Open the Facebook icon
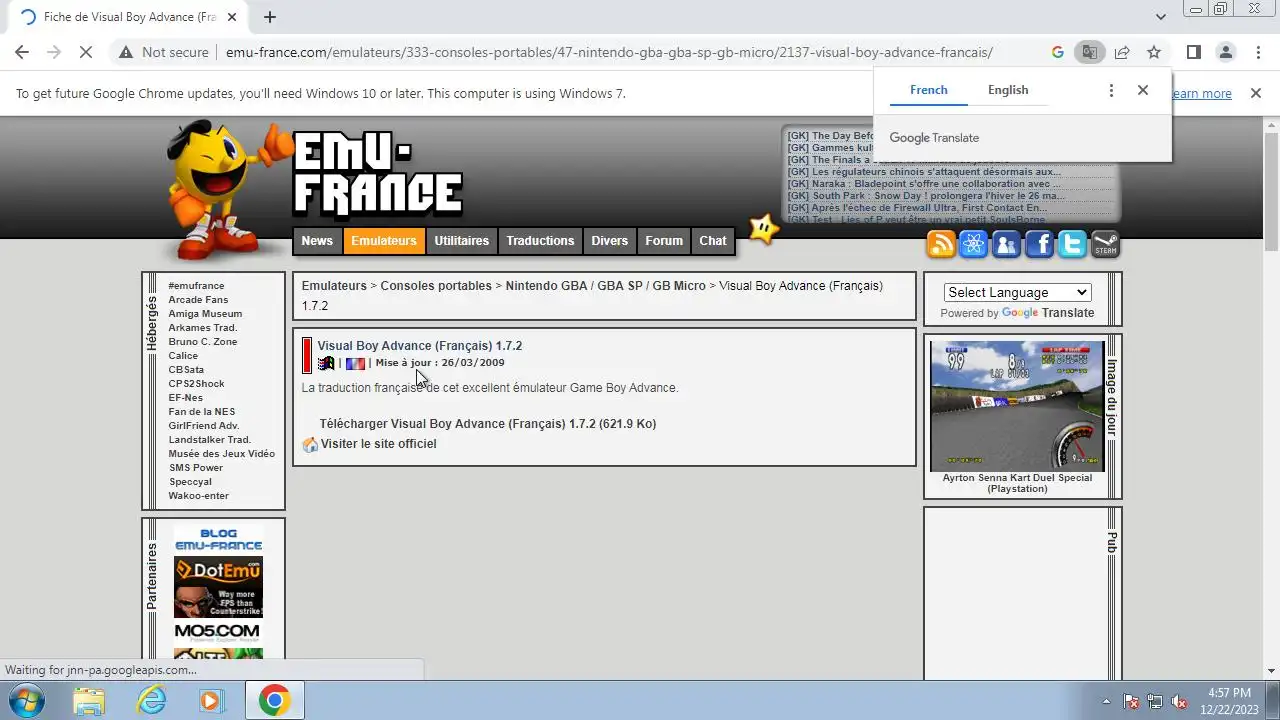The height and width of the screenshot is (720, 1280). (1040, 244)
